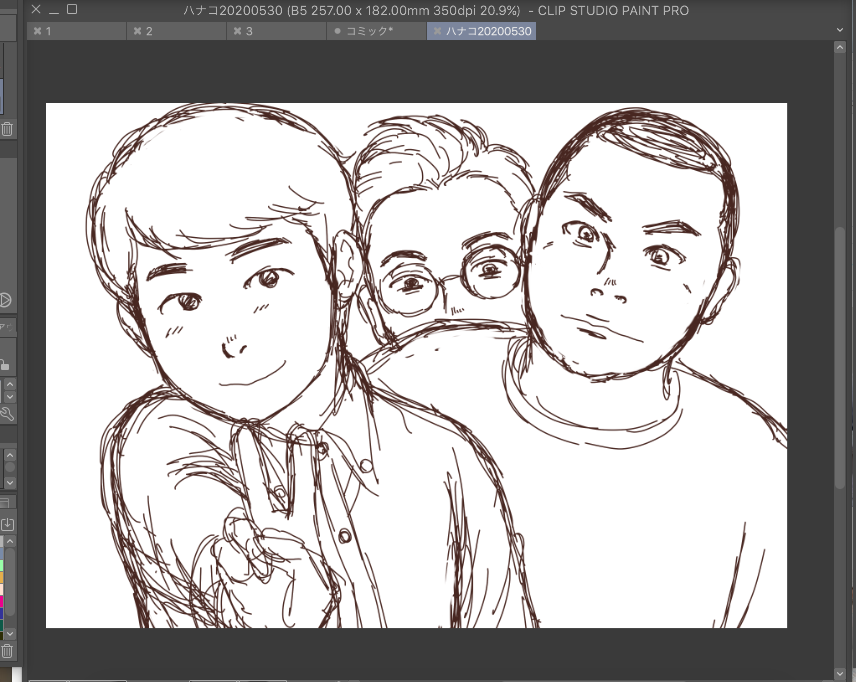Close canvas tab 1 with its x

point(37,31)
